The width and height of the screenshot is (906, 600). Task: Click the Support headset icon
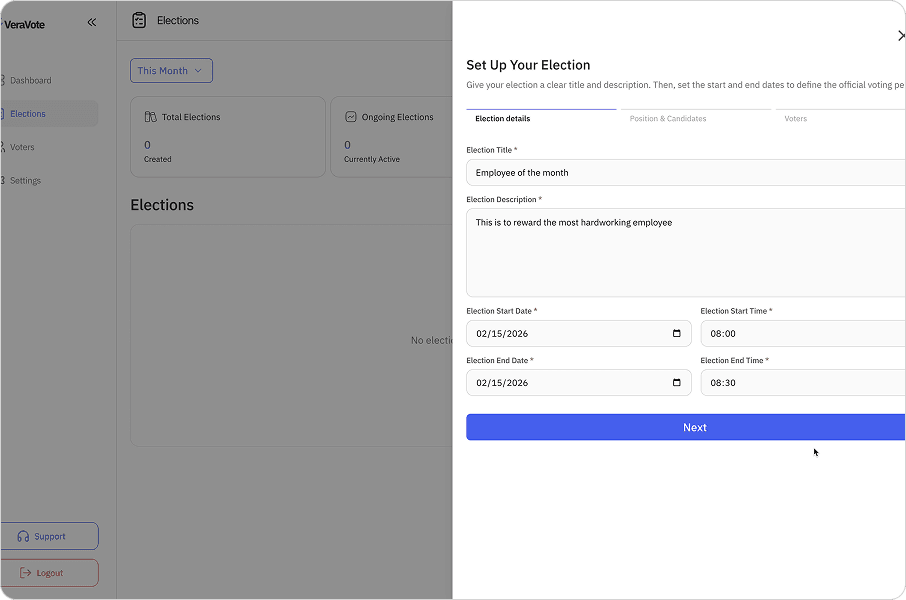pyautogui.click(x=22, y=536)
